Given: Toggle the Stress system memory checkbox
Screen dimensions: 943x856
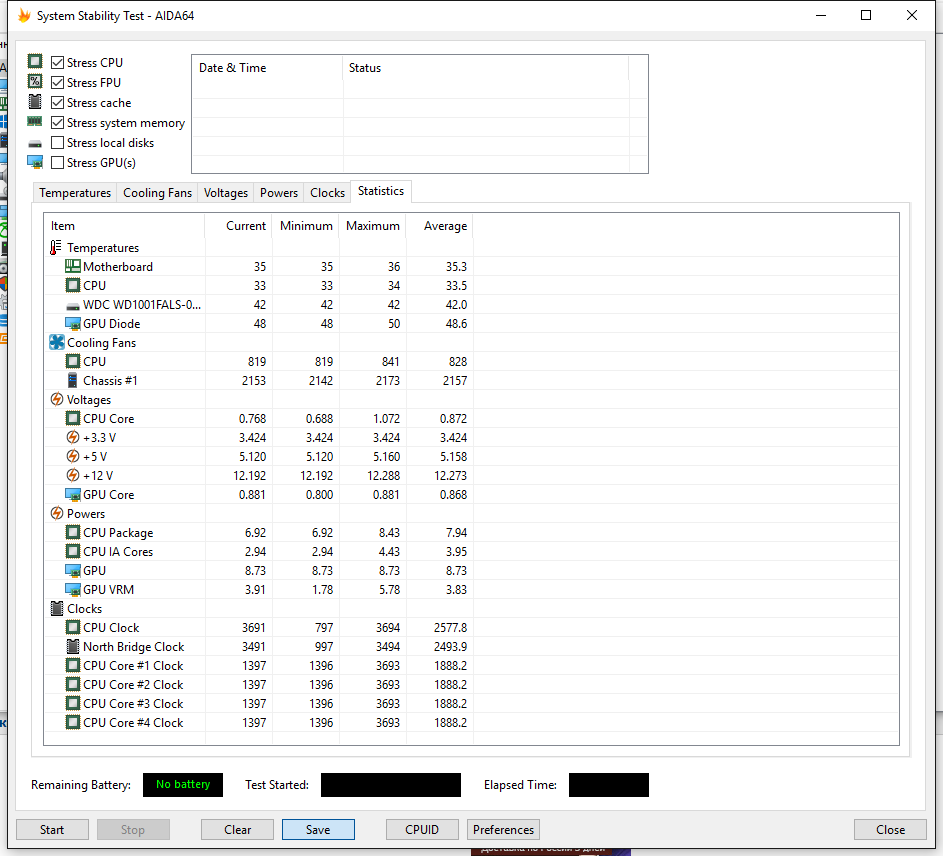Looking at the screenshot, I should coord(58,123).
